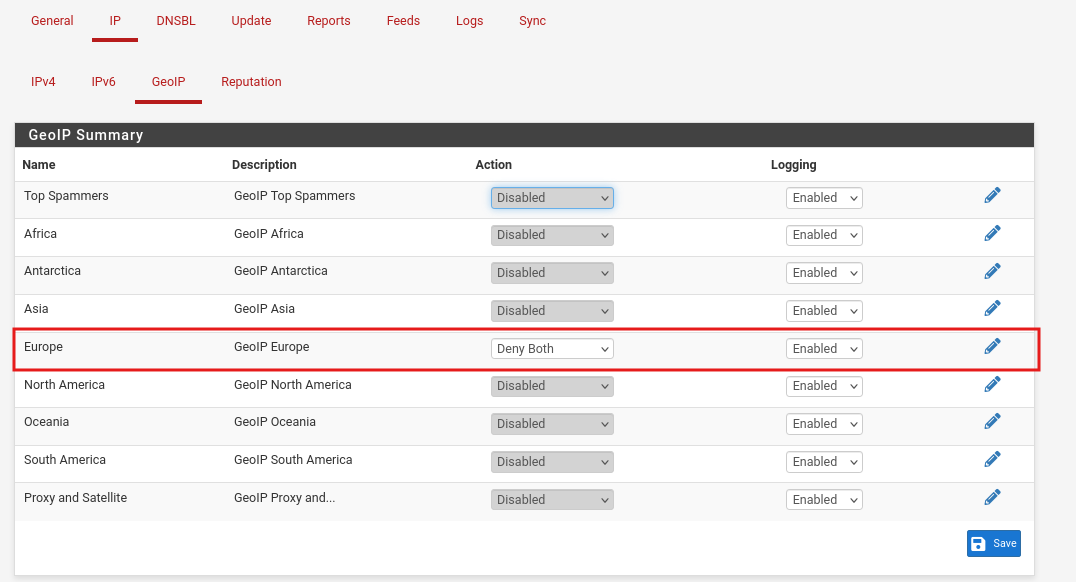The width and height of the screenshot is (1076, 582).
Task: Click Proxy and Satellite edit pencil
Action: [992, 497]
